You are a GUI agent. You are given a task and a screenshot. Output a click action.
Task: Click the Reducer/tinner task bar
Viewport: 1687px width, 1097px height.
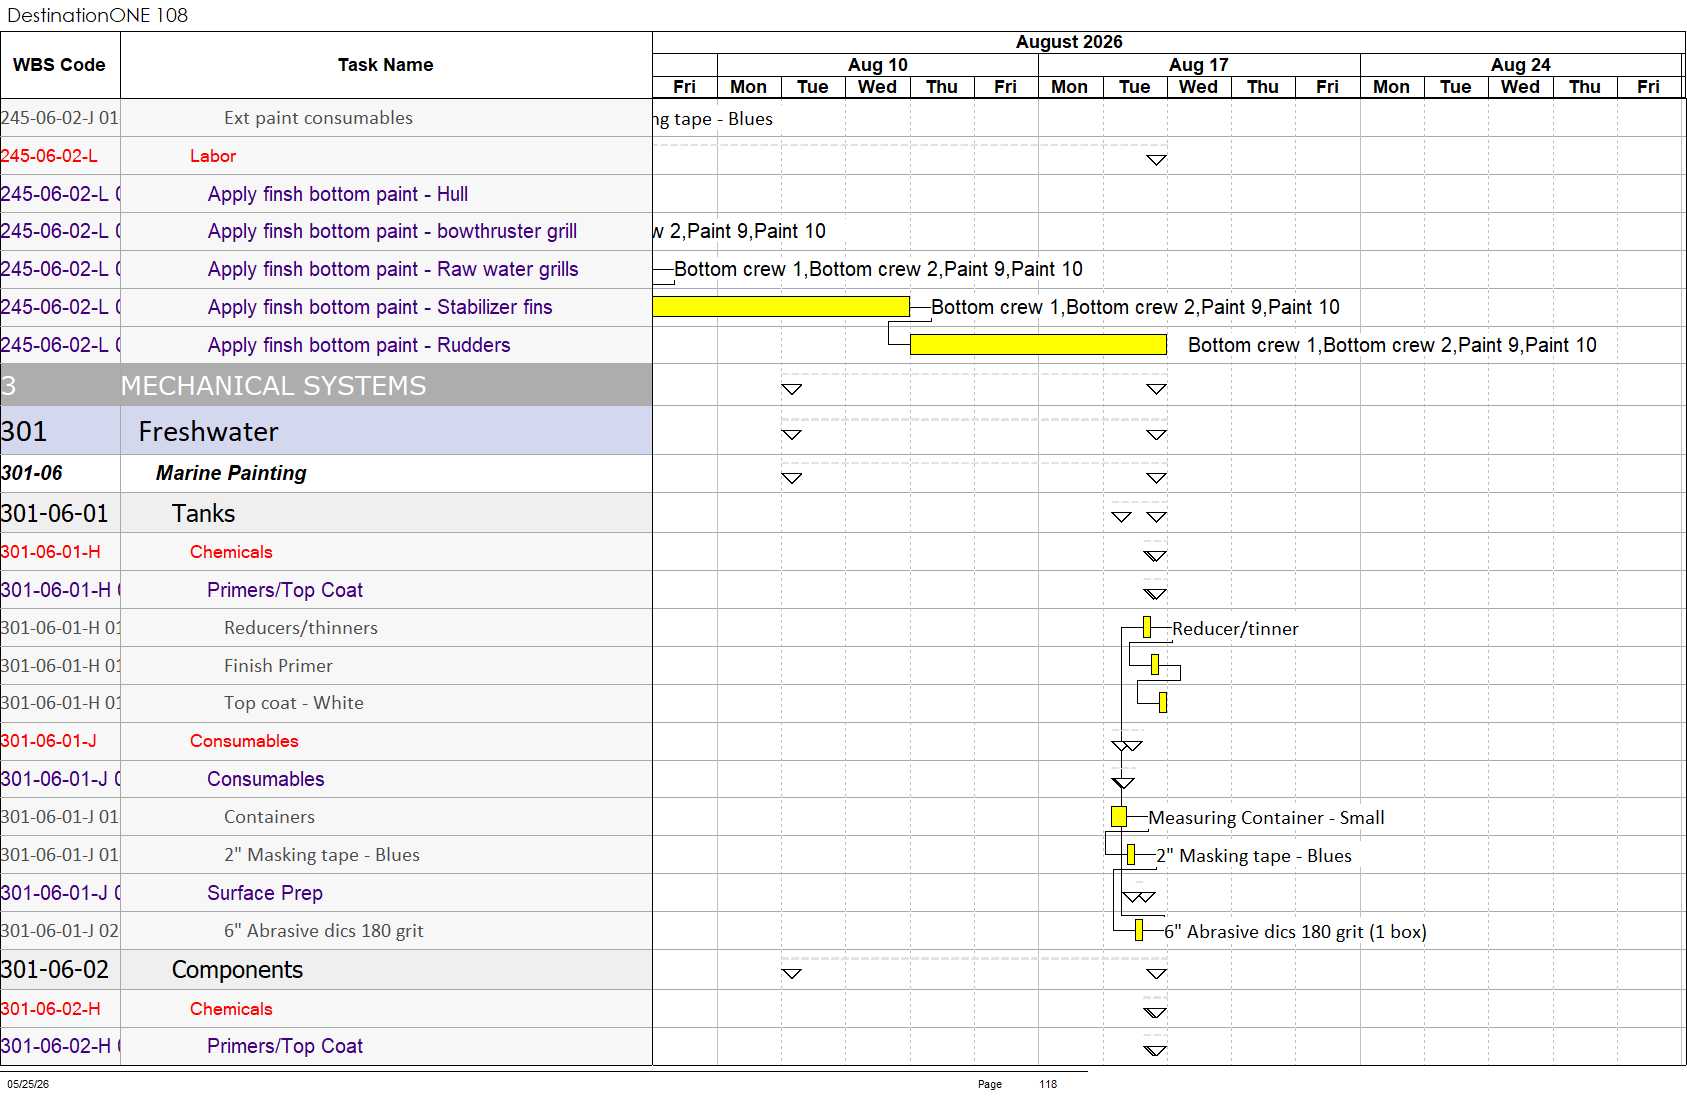pos(1147,628)
